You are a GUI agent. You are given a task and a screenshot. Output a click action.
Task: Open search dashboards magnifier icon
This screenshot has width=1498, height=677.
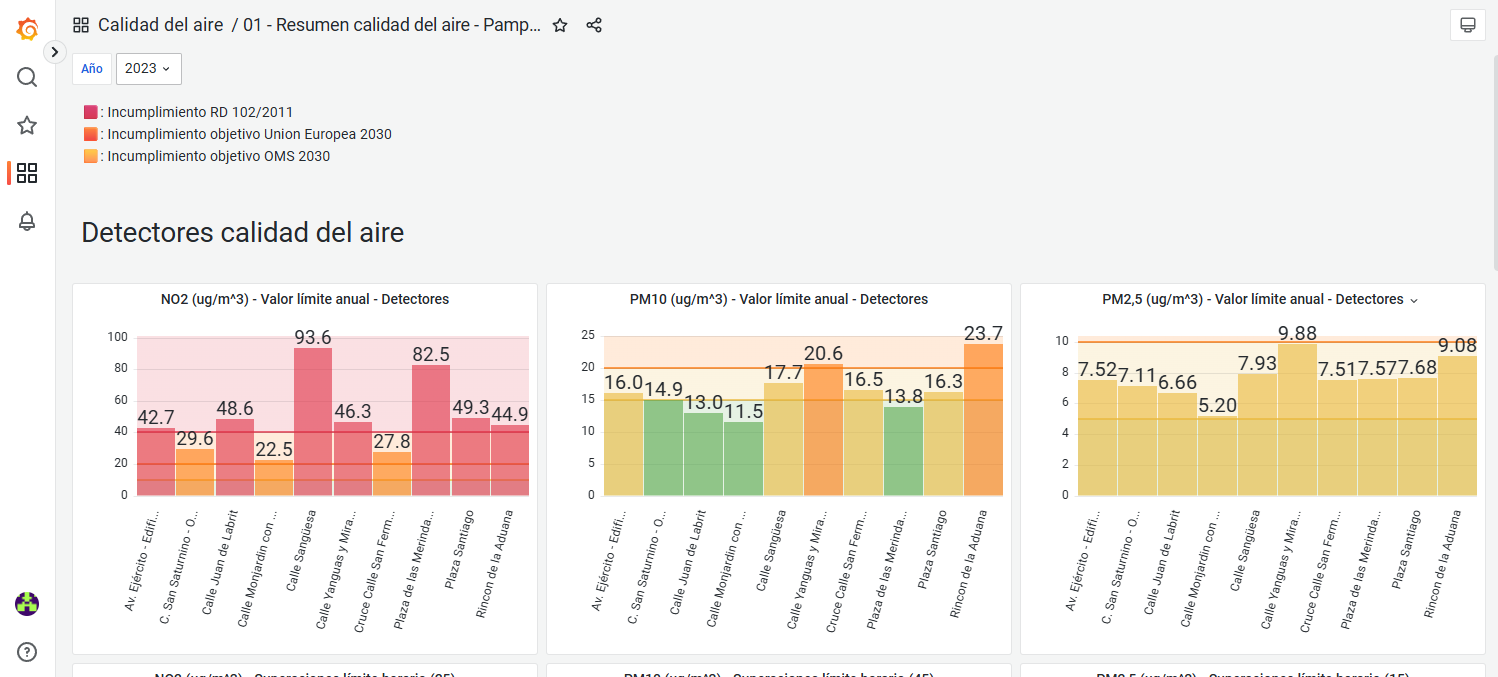click(27, 78)
